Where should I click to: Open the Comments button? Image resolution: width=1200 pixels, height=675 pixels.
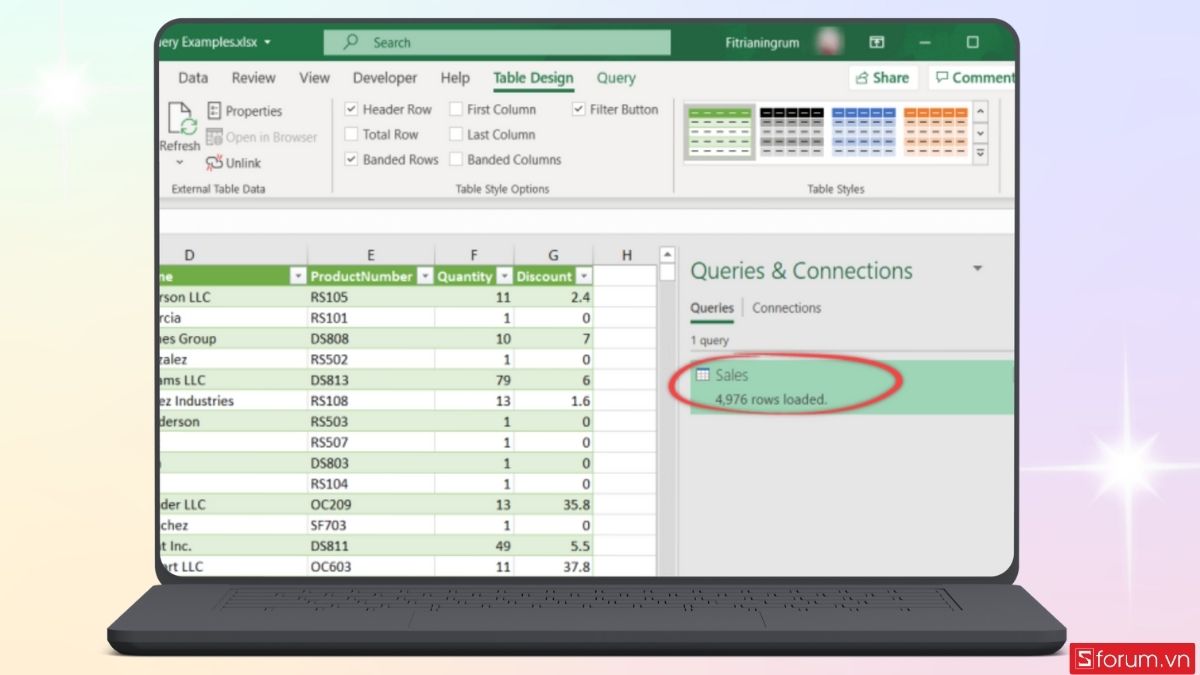(x=973, y=78)
